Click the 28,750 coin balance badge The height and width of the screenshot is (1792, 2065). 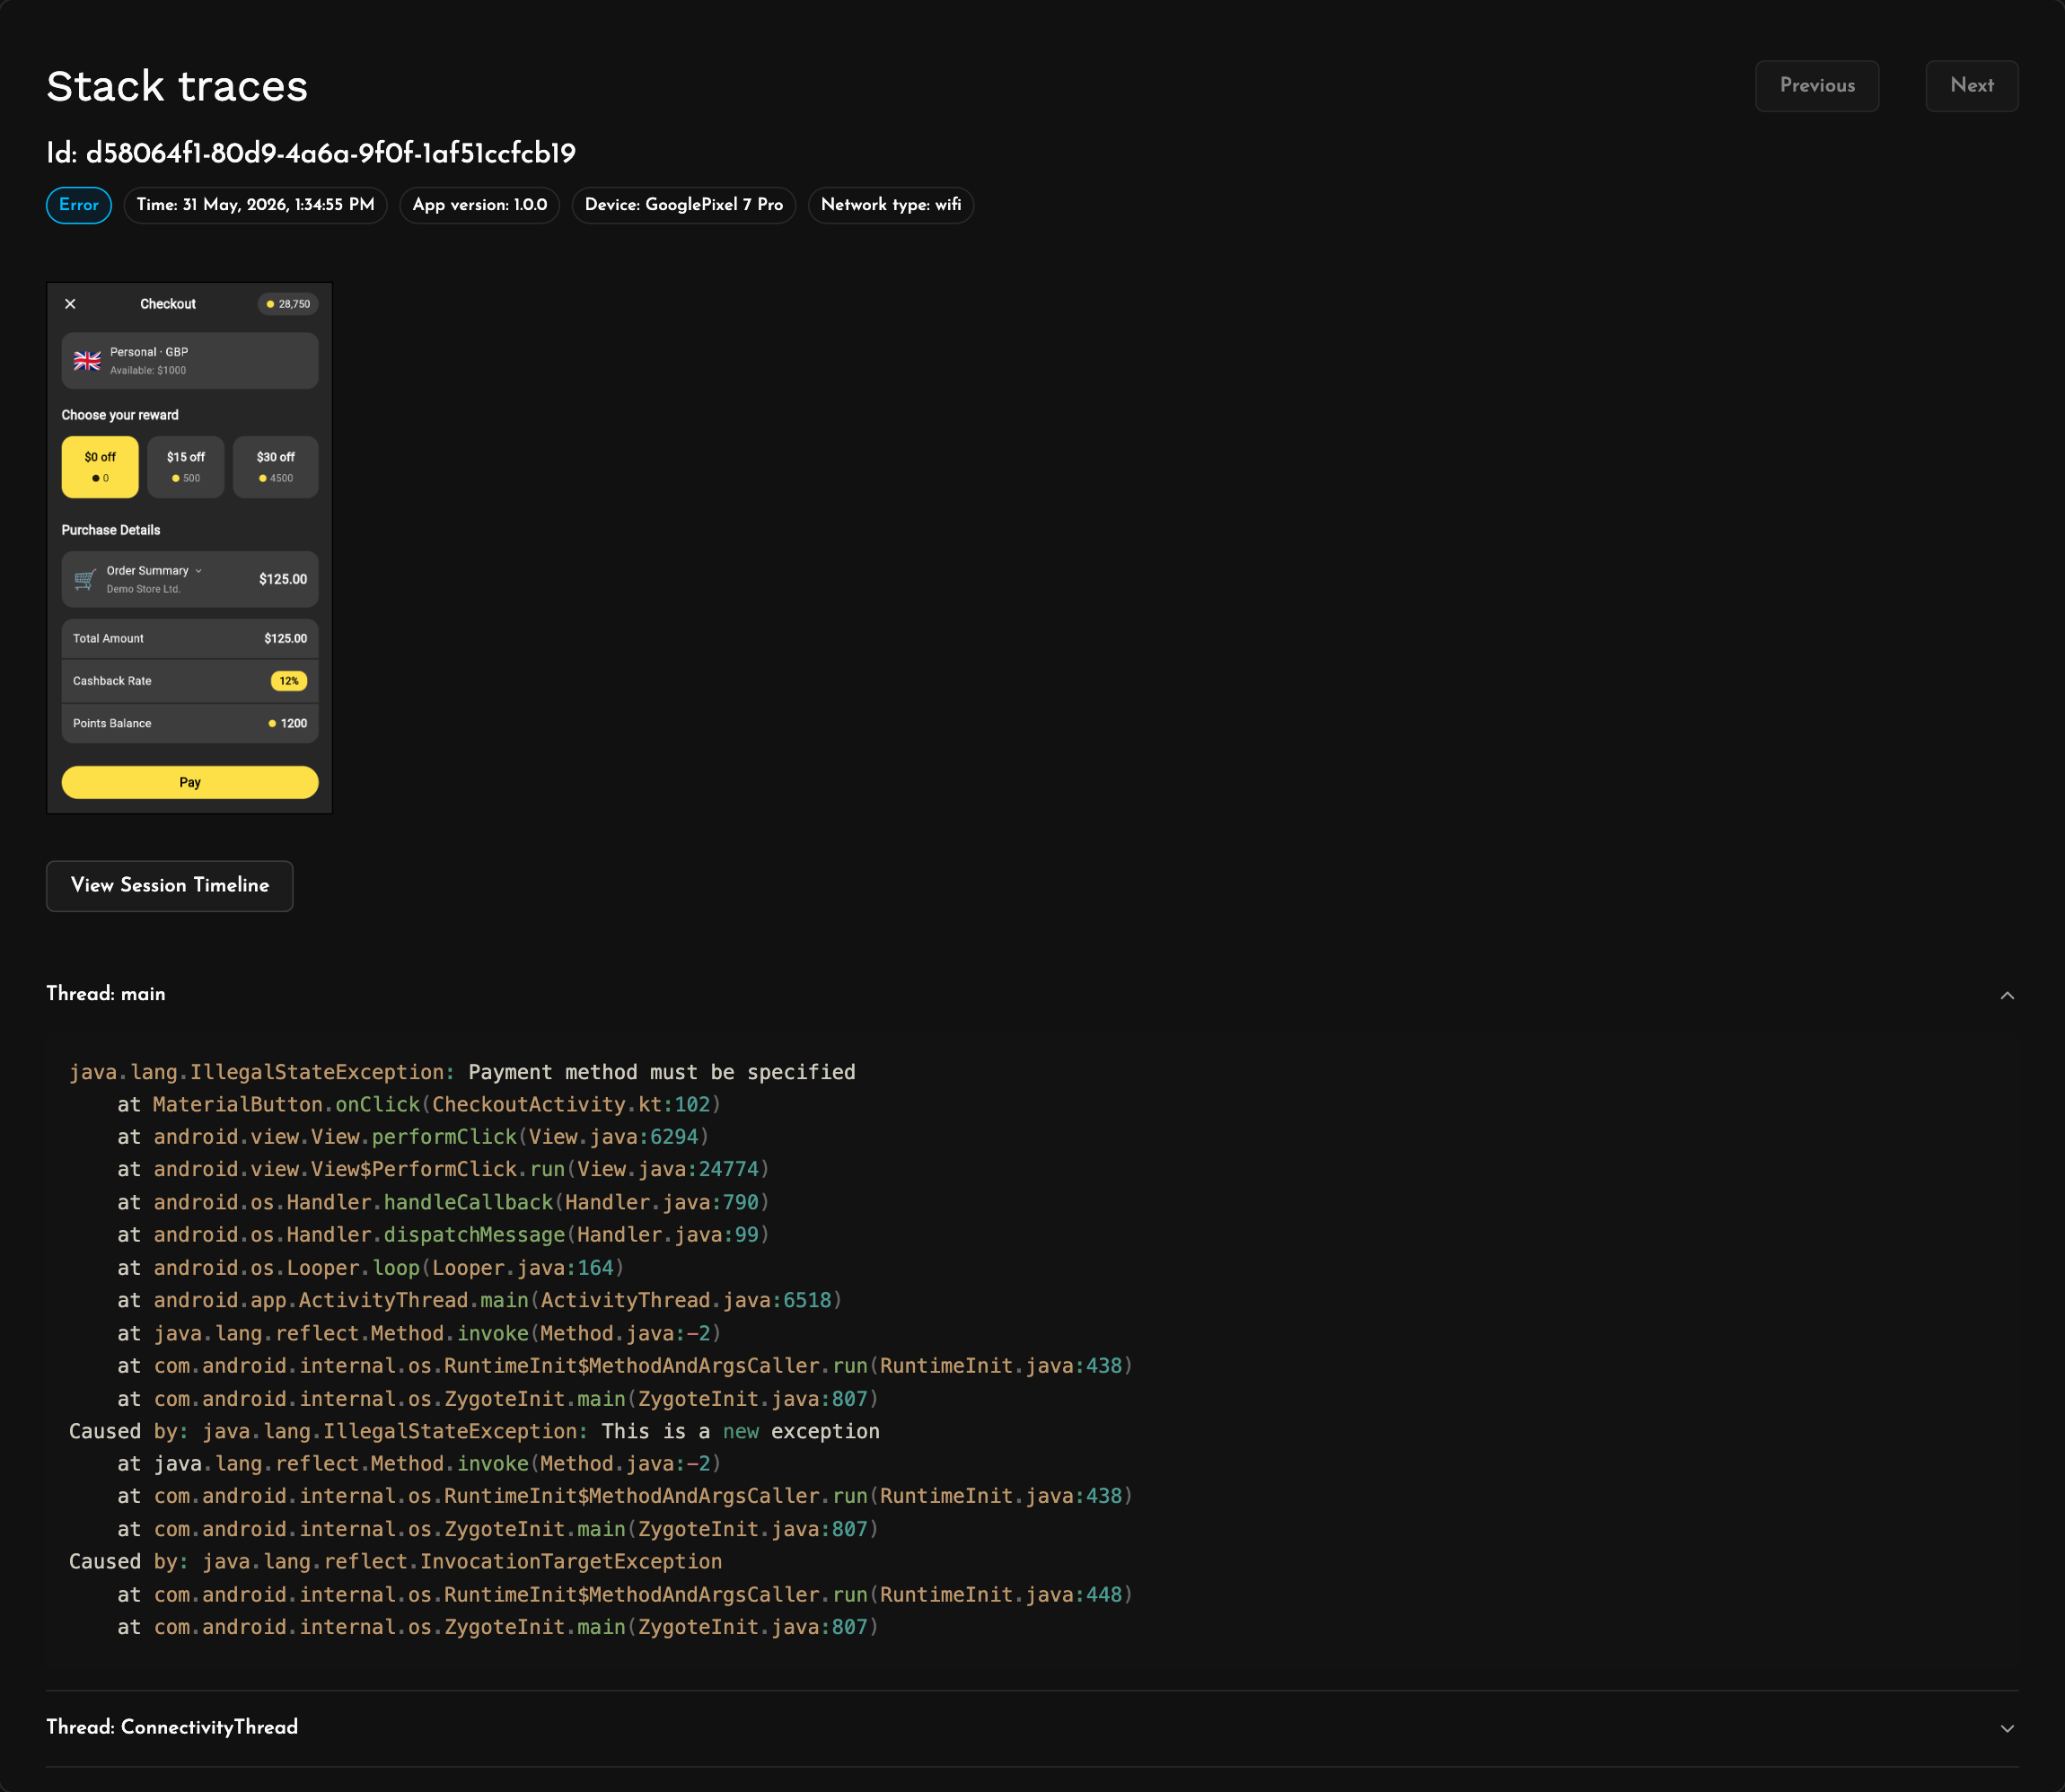click(x=288, y=304)
